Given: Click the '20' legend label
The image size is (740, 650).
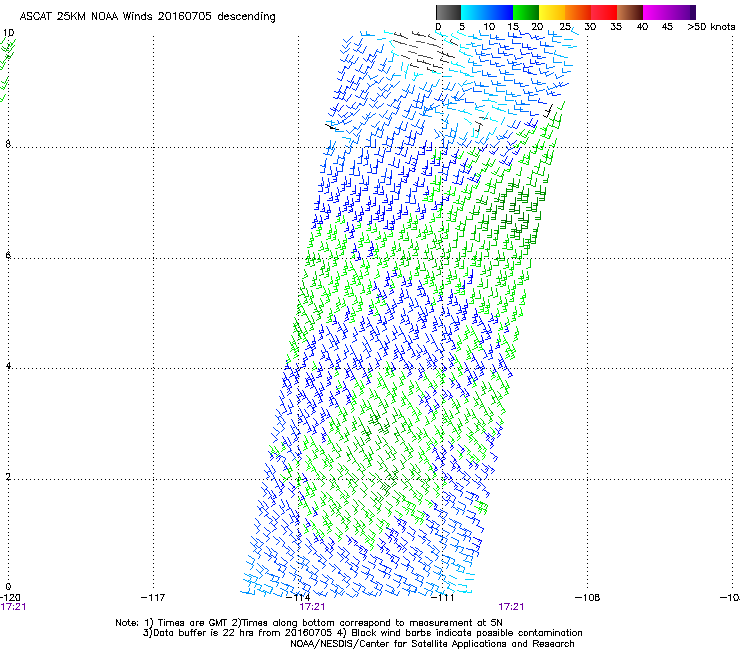Looking at the screenshot, I should click(x=537, y=27).
